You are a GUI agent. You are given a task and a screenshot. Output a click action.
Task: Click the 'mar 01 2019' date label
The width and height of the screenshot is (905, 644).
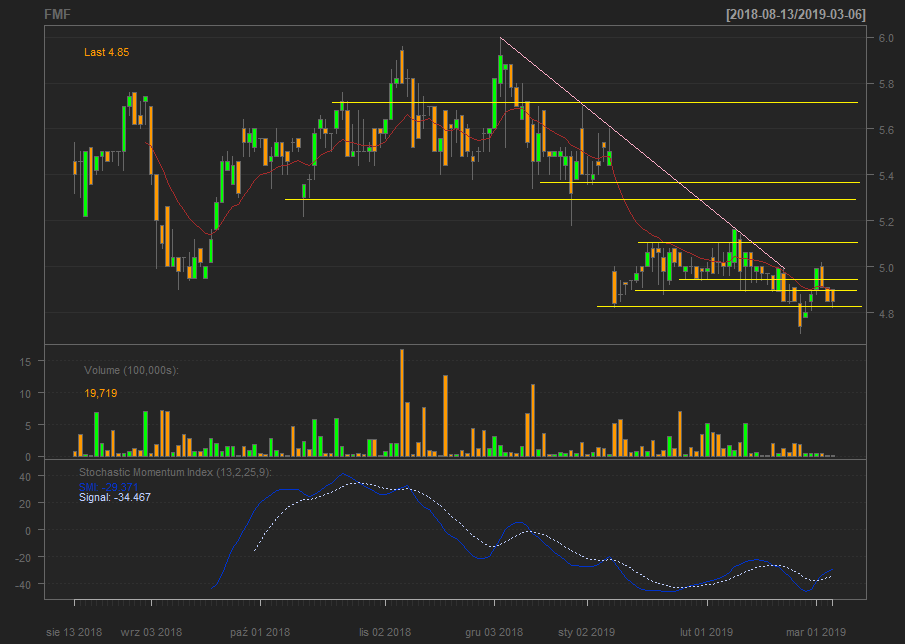tap(816, 632)
